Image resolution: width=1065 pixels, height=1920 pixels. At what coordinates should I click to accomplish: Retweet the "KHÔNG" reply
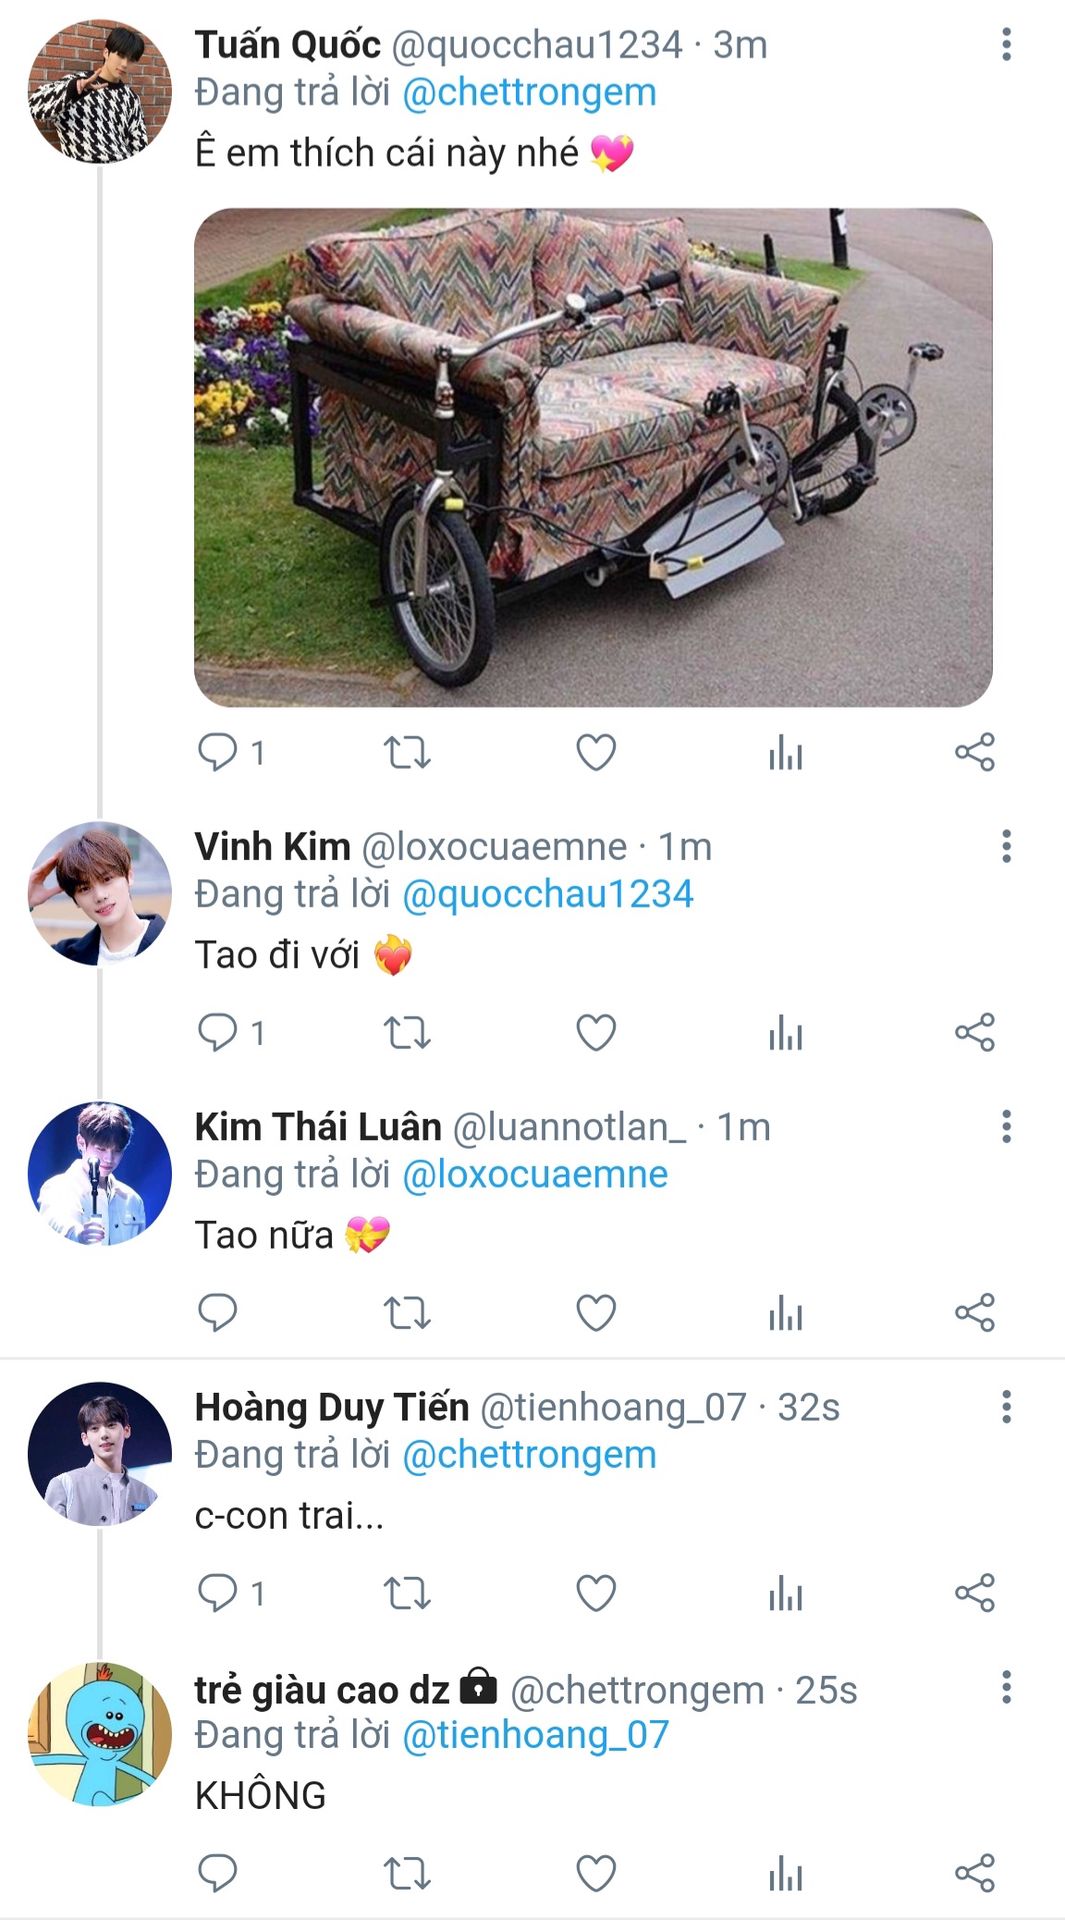[x=407, y=1873]
